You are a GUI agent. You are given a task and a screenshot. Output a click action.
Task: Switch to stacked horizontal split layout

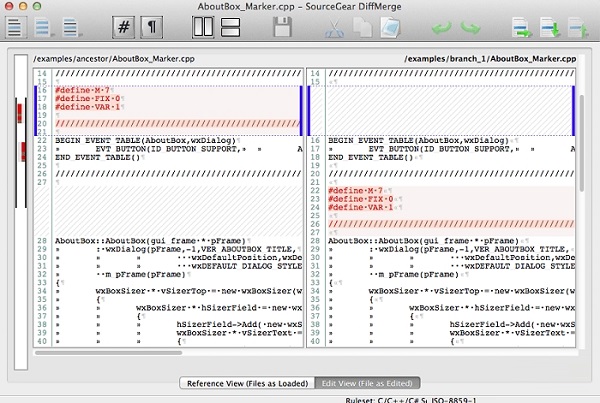pos(231,27)
